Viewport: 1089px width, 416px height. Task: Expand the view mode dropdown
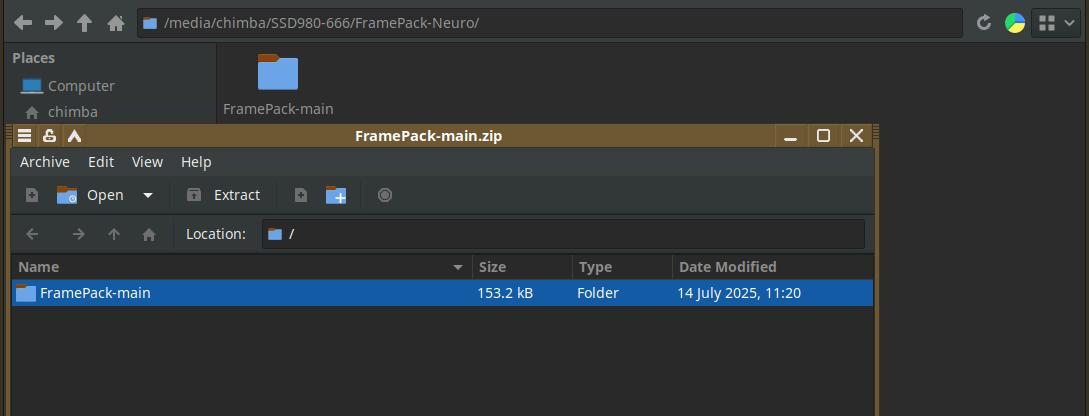pyautogui.click(x=1057, y=23)
